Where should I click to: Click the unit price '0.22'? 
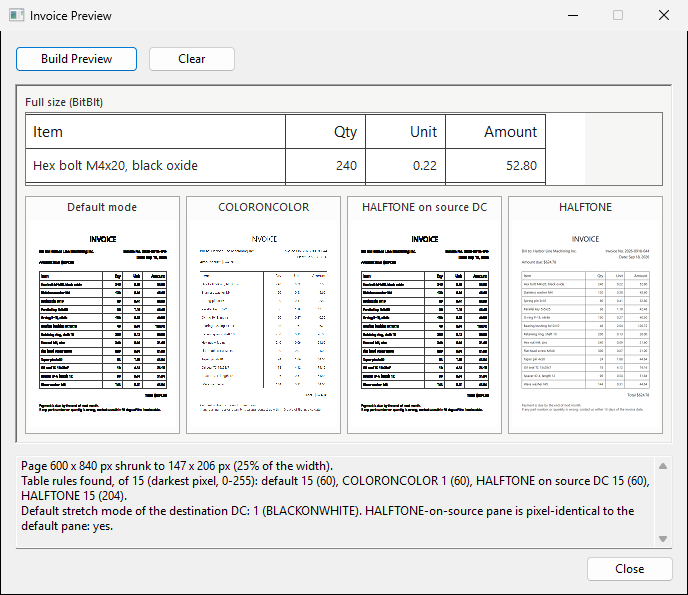(425, 165)
